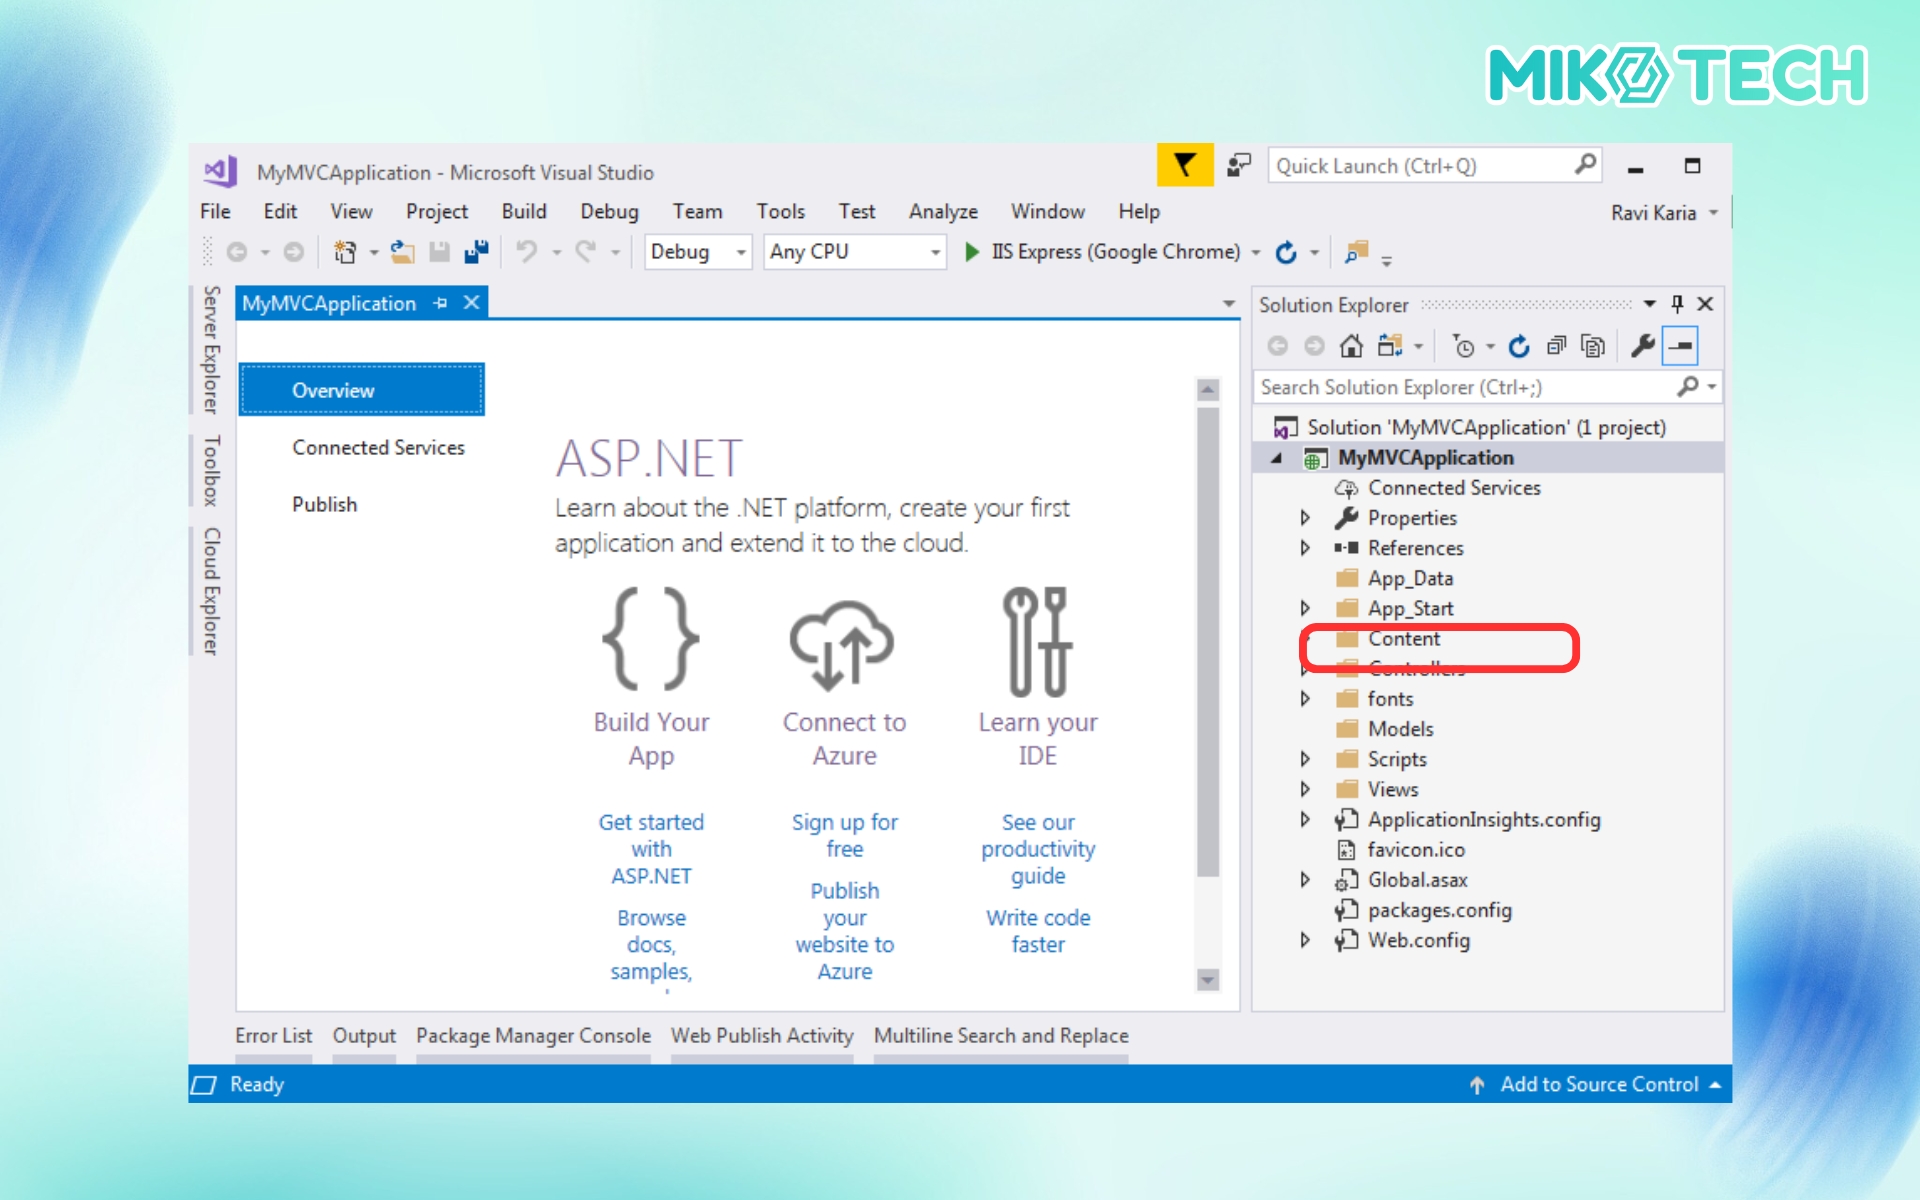
Task: Start IIS Express (Google Chrome) run button
Action: (x=971, y=252)
